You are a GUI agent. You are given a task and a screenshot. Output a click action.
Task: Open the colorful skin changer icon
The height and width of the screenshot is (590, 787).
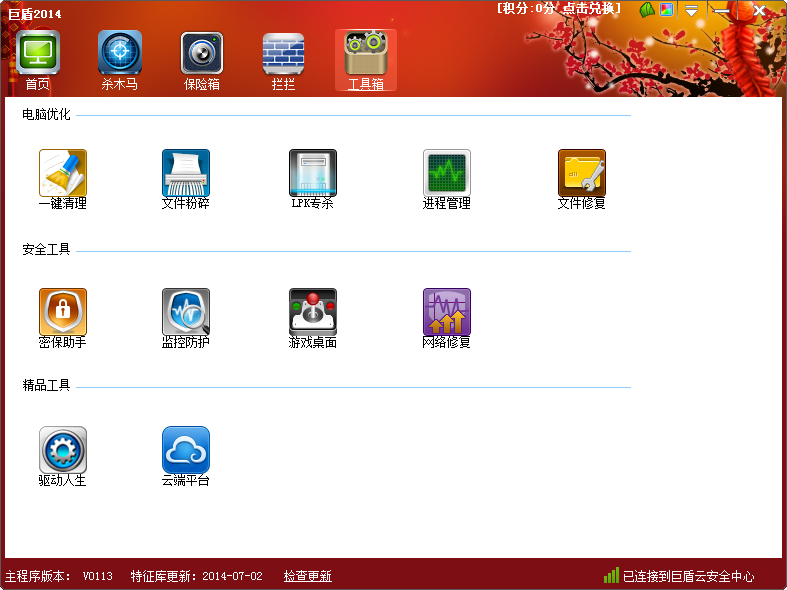coord(667,10)
